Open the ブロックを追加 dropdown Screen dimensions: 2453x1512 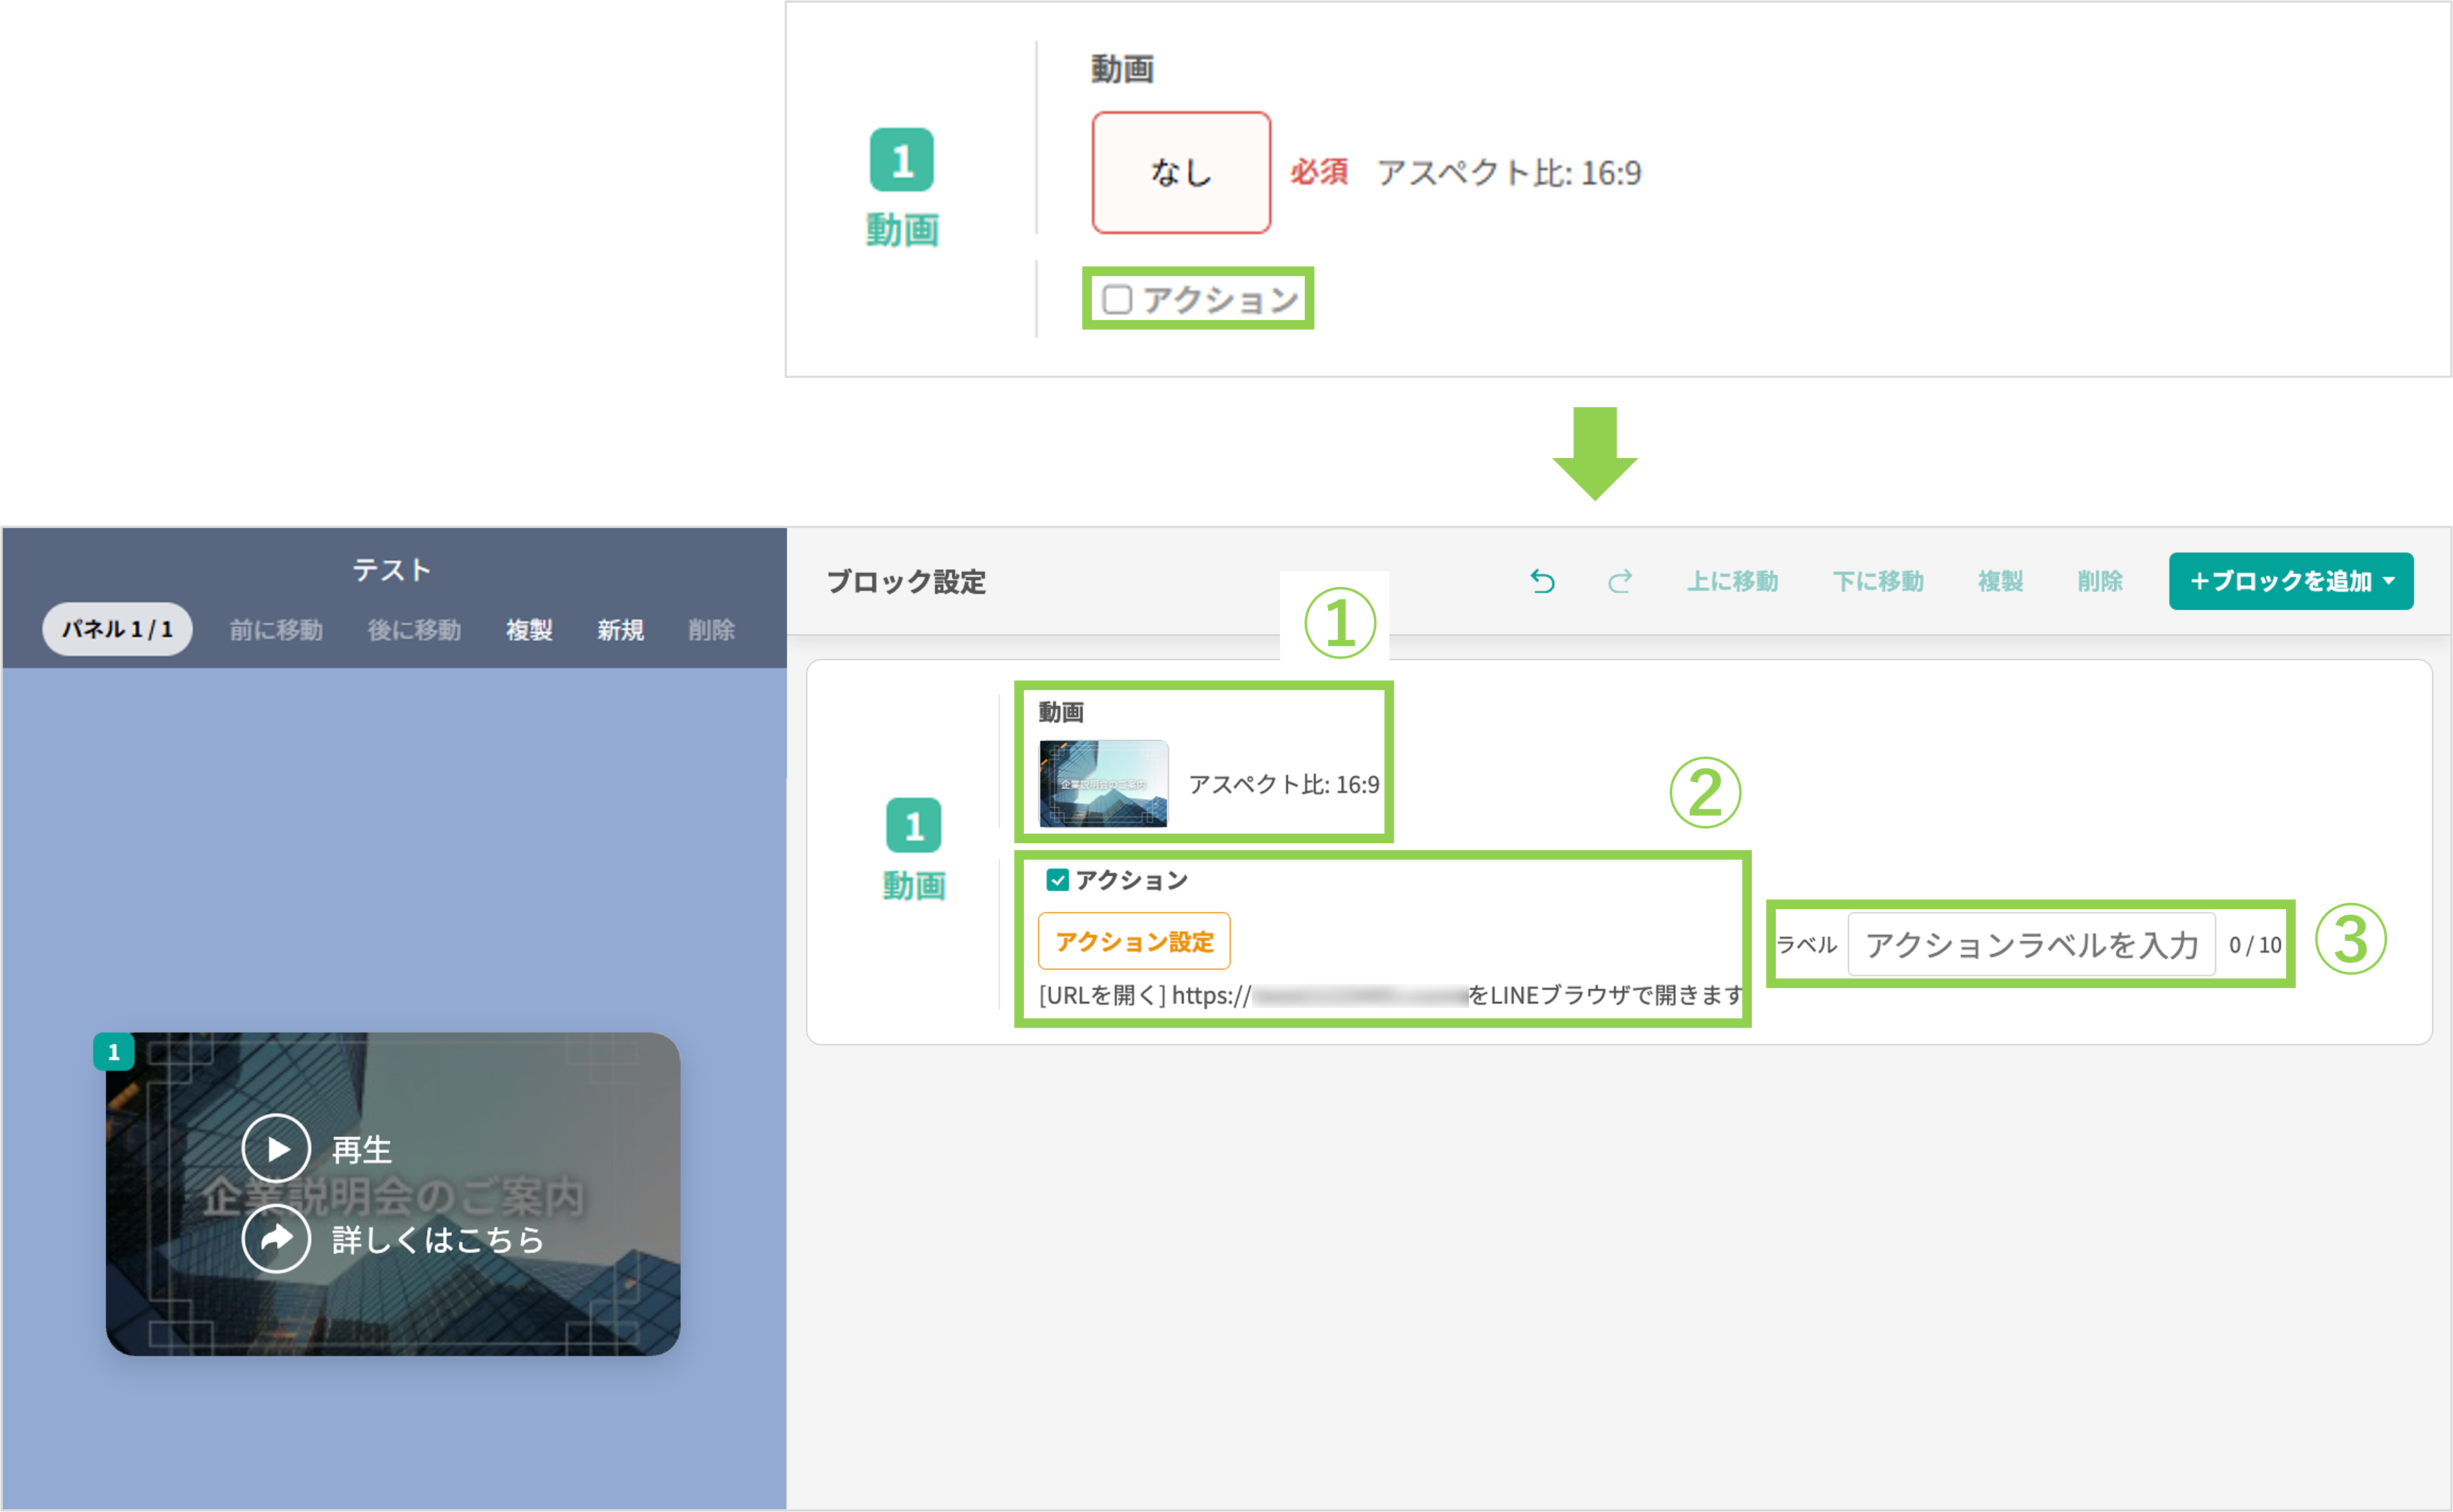(2290, 581)
